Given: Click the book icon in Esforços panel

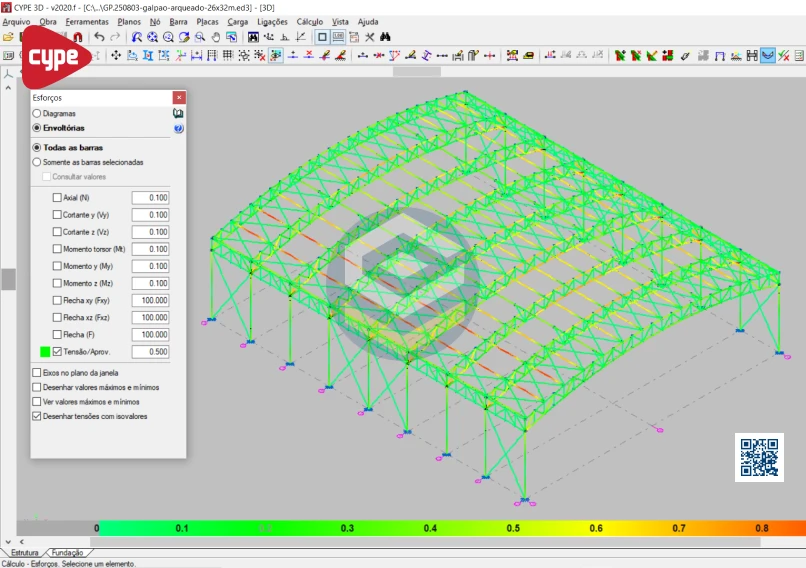Looking at the screenshot, I should pyautogui.click(x=178, y=114).
